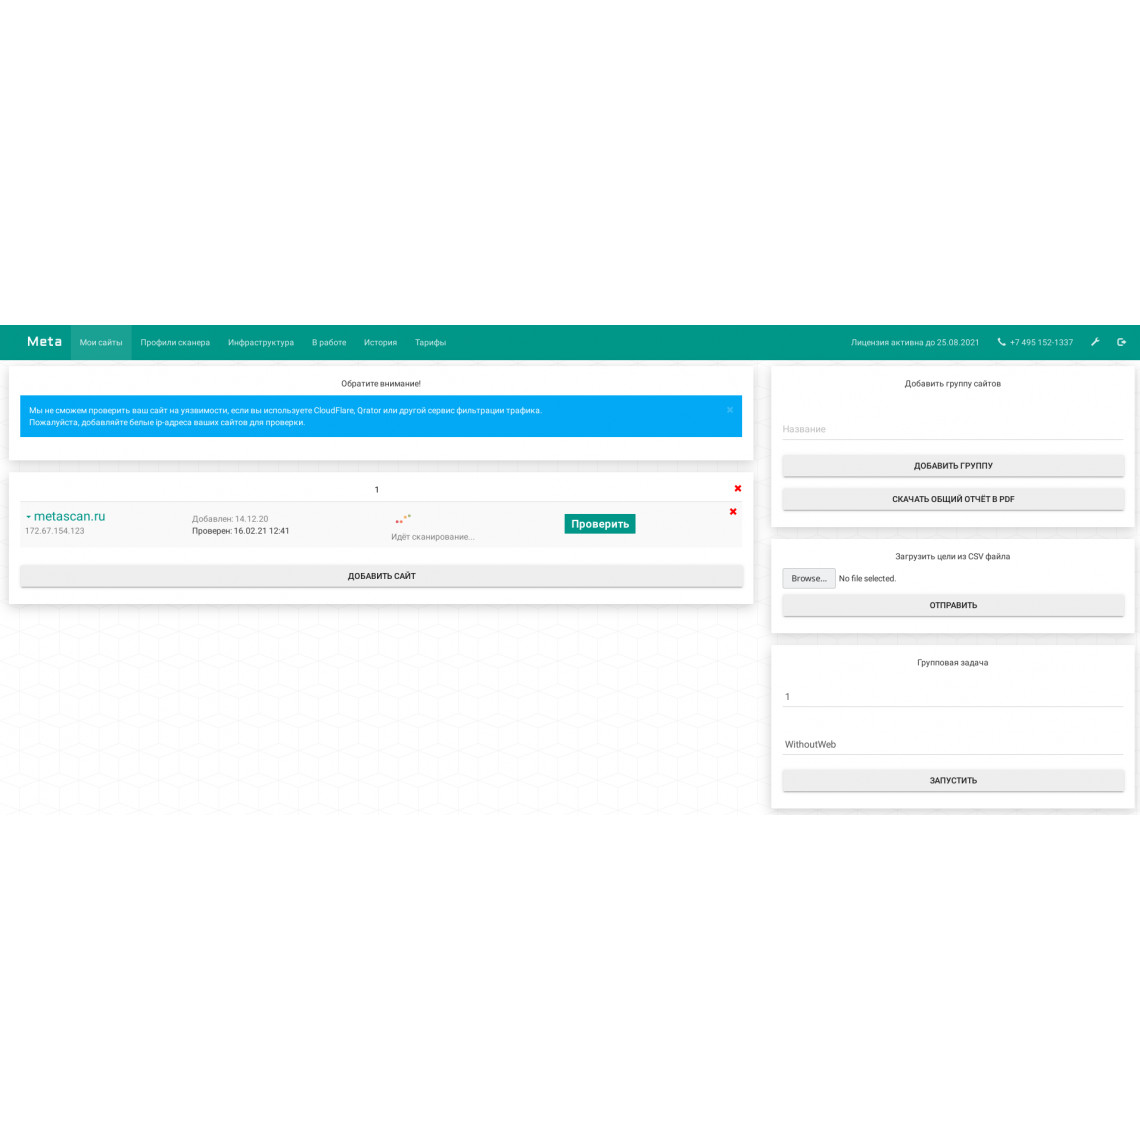The height and width of the screenshot is (1140, 1140).
Task: Click phone number +7 495 152-1337
Action: tap(1041, 342)
